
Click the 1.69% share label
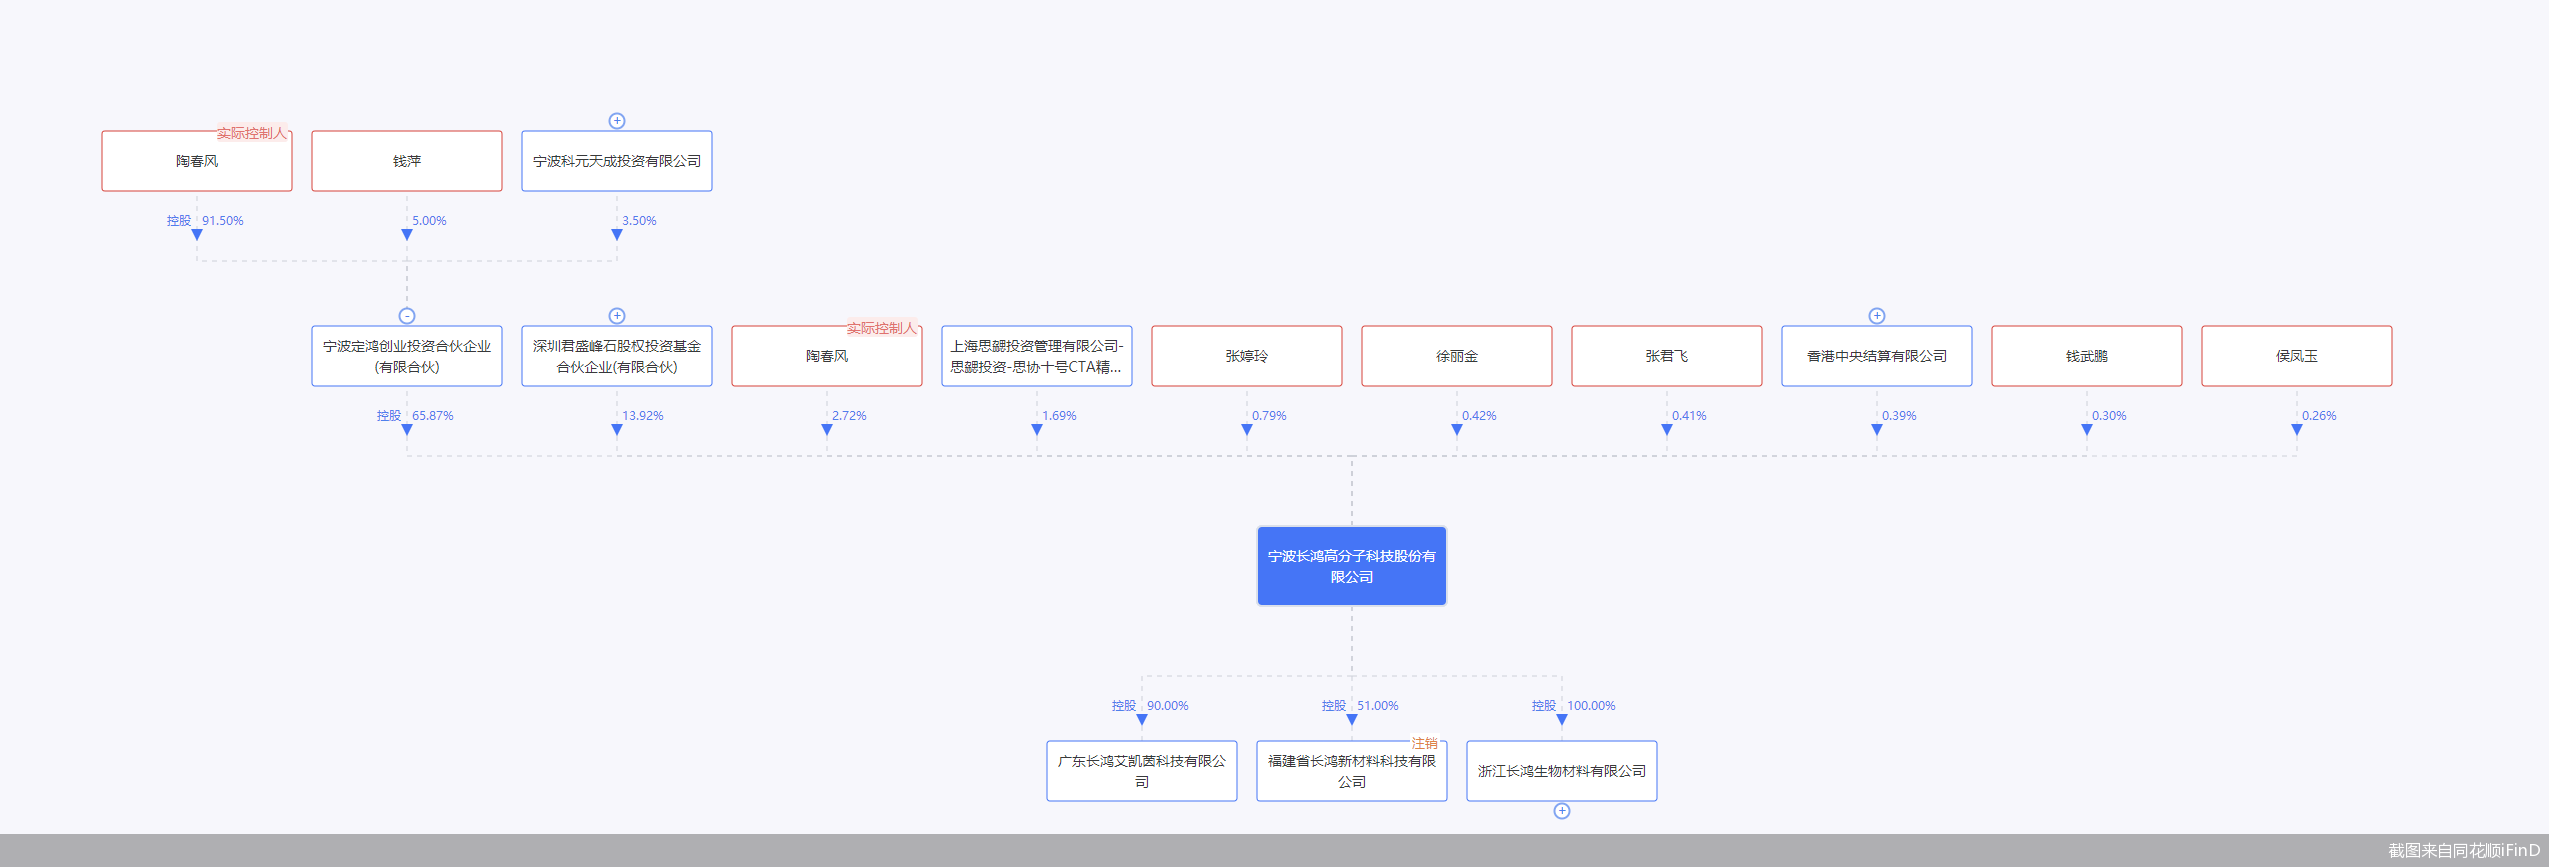pyautogui.click(x=1060, y=416)
